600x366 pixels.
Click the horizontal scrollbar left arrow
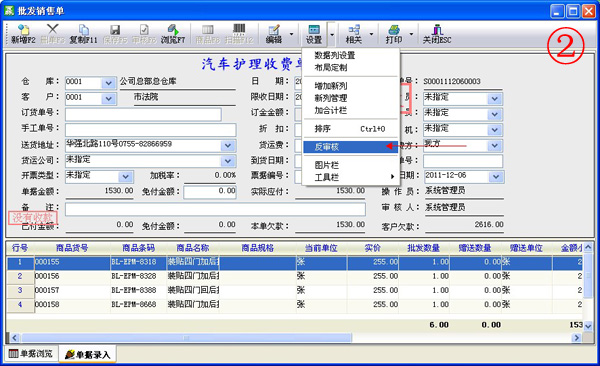point(15,338)
